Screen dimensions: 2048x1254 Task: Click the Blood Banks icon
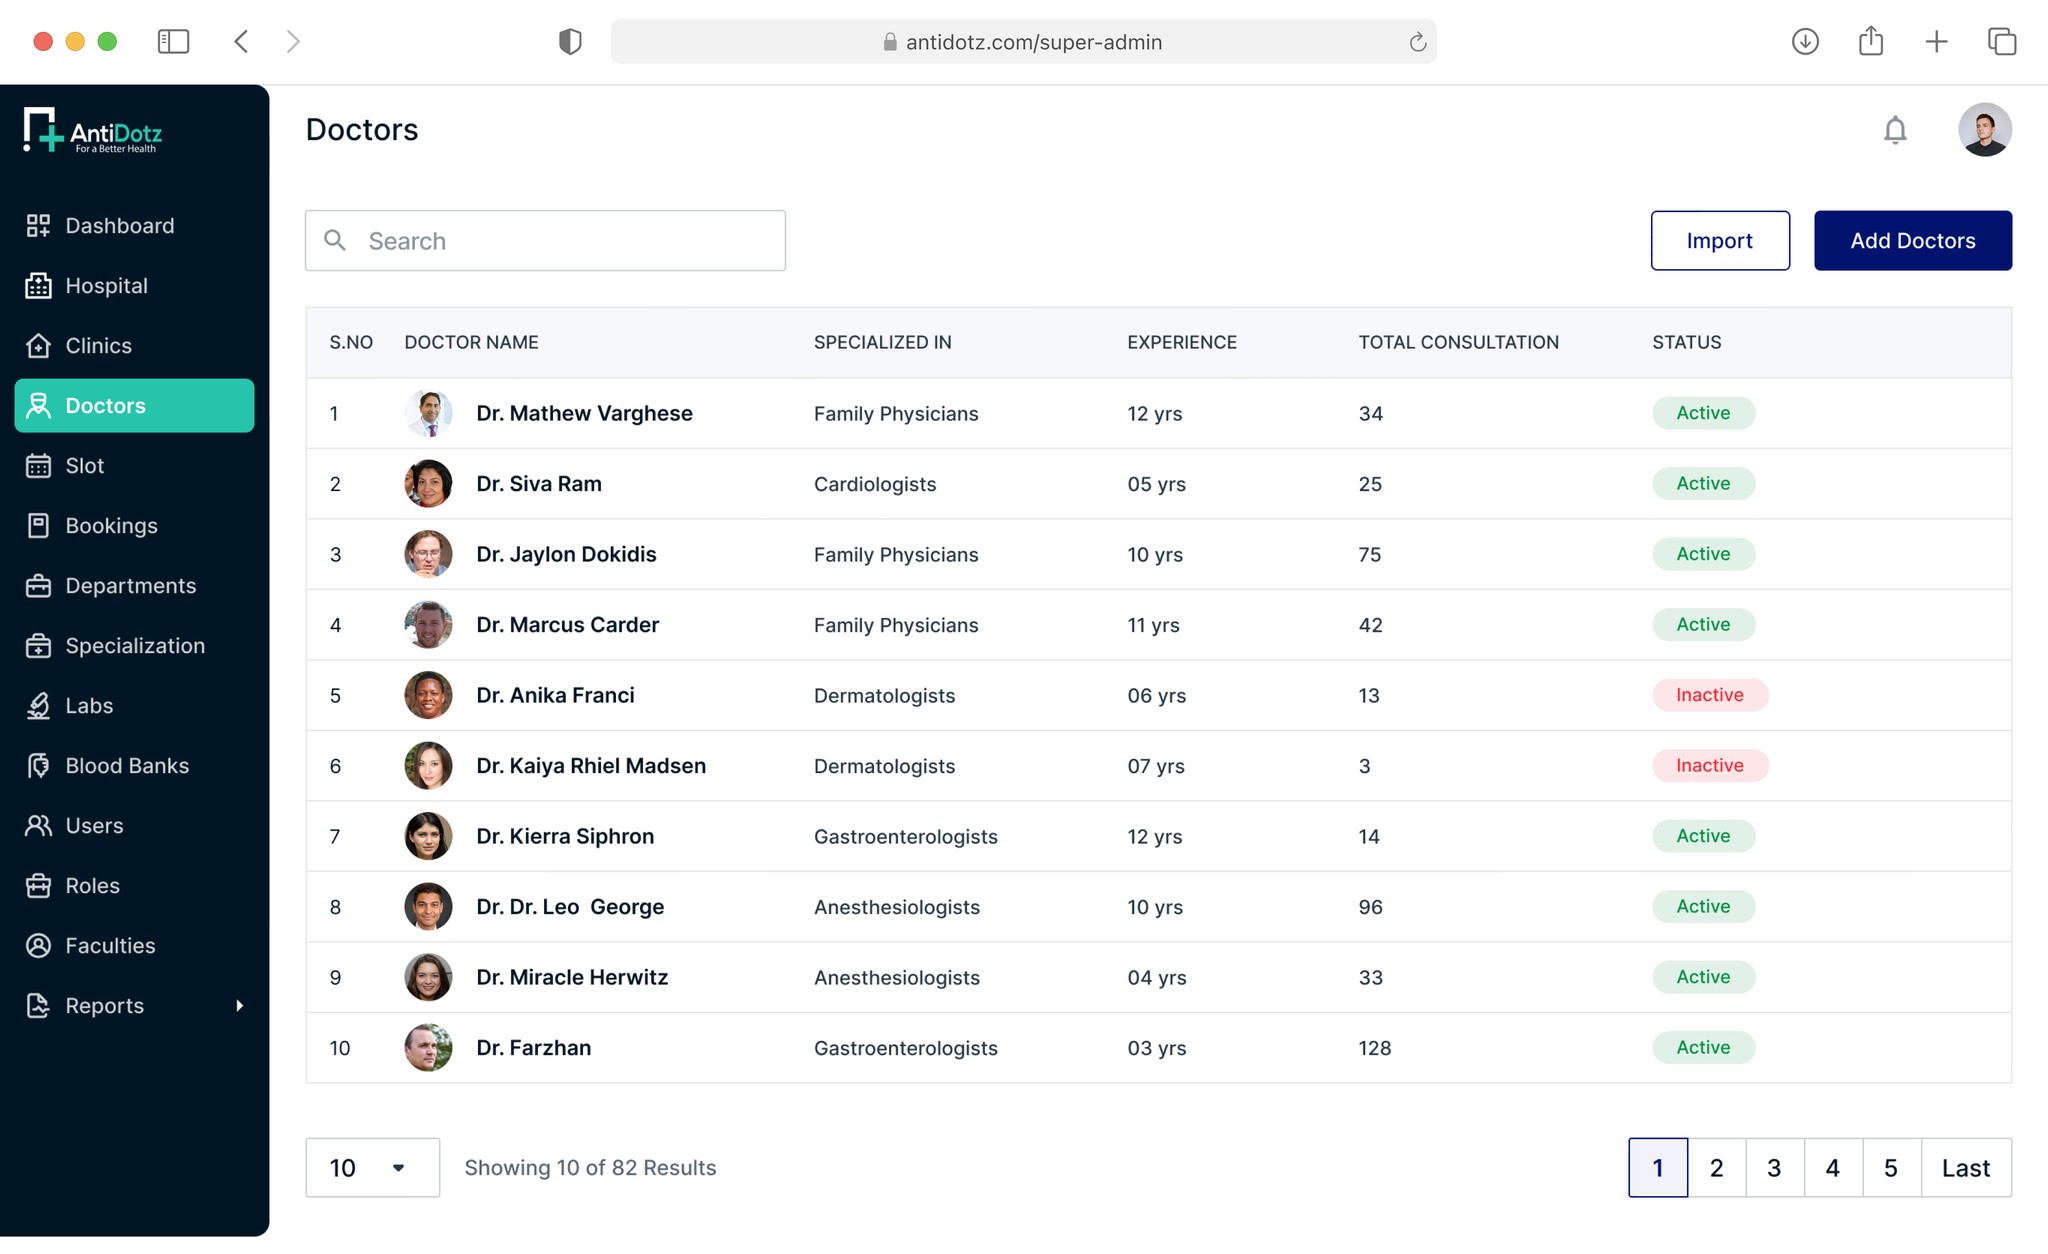pos(38,766)
